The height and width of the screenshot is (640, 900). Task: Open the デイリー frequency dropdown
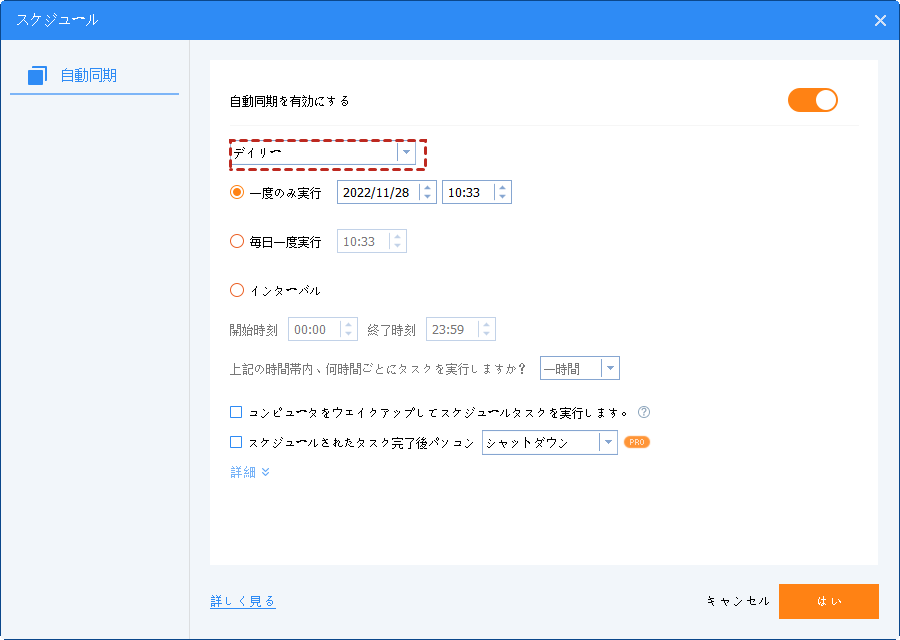coord(323,153)
